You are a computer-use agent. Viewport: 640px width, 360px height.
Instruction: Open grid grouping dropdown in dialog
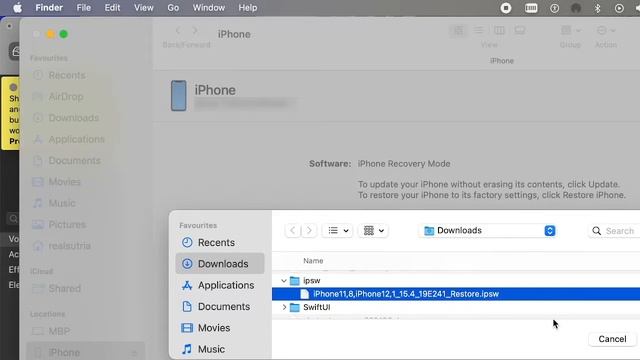373,231
